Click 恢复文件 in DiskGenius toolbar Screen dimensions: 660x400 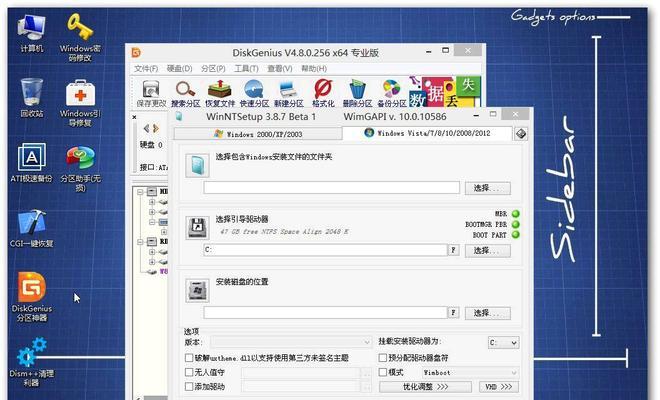[220, 93]
